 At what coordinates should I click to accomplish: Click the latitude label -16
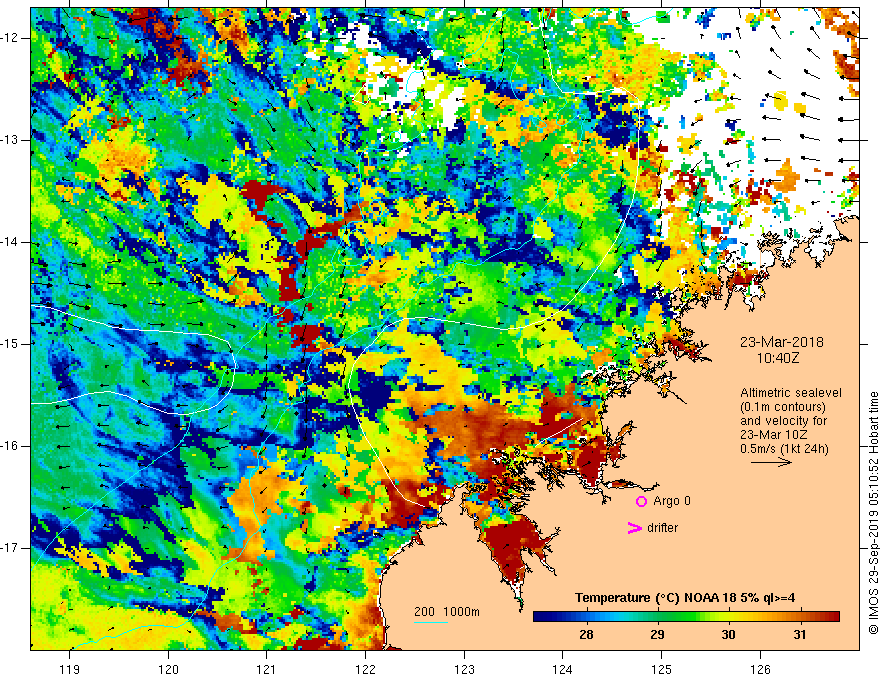(10, 446)
